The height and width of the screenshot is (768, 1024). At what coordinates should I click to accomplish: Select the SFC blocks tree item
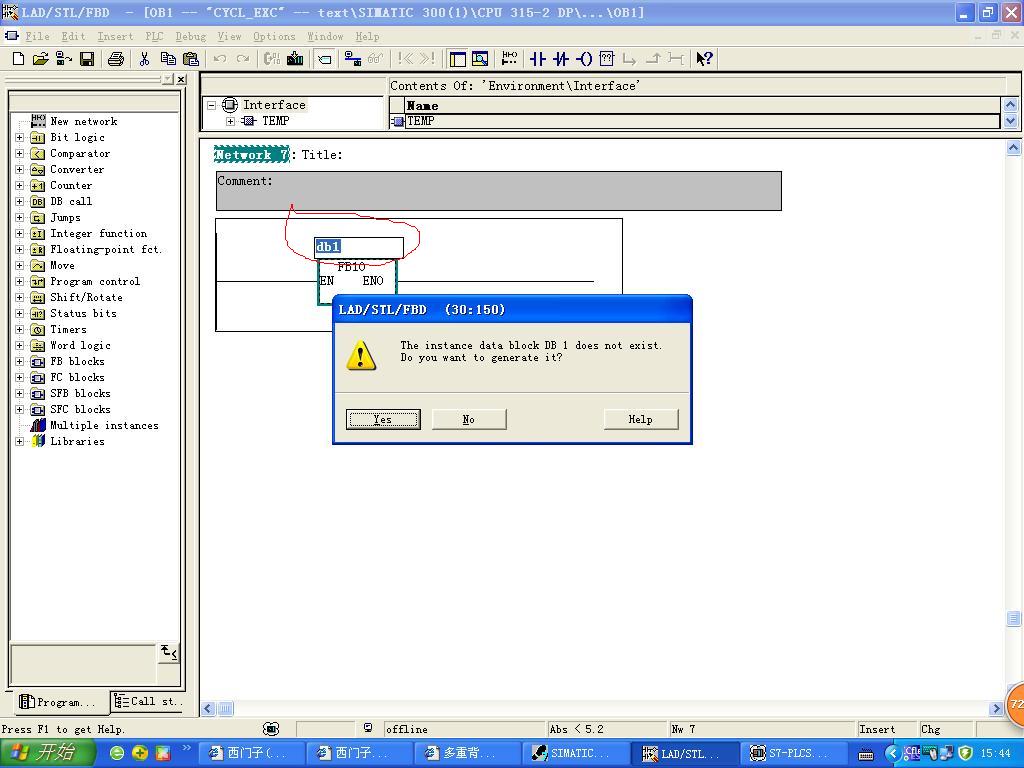pos(80,409)
